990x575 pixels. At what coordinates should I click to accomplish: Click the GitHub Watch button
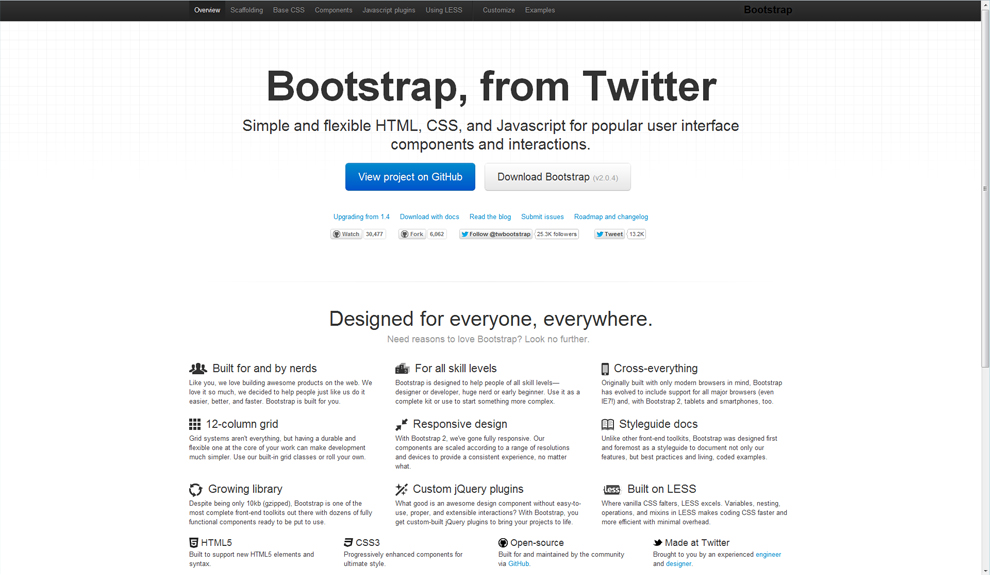coord(345,234)
